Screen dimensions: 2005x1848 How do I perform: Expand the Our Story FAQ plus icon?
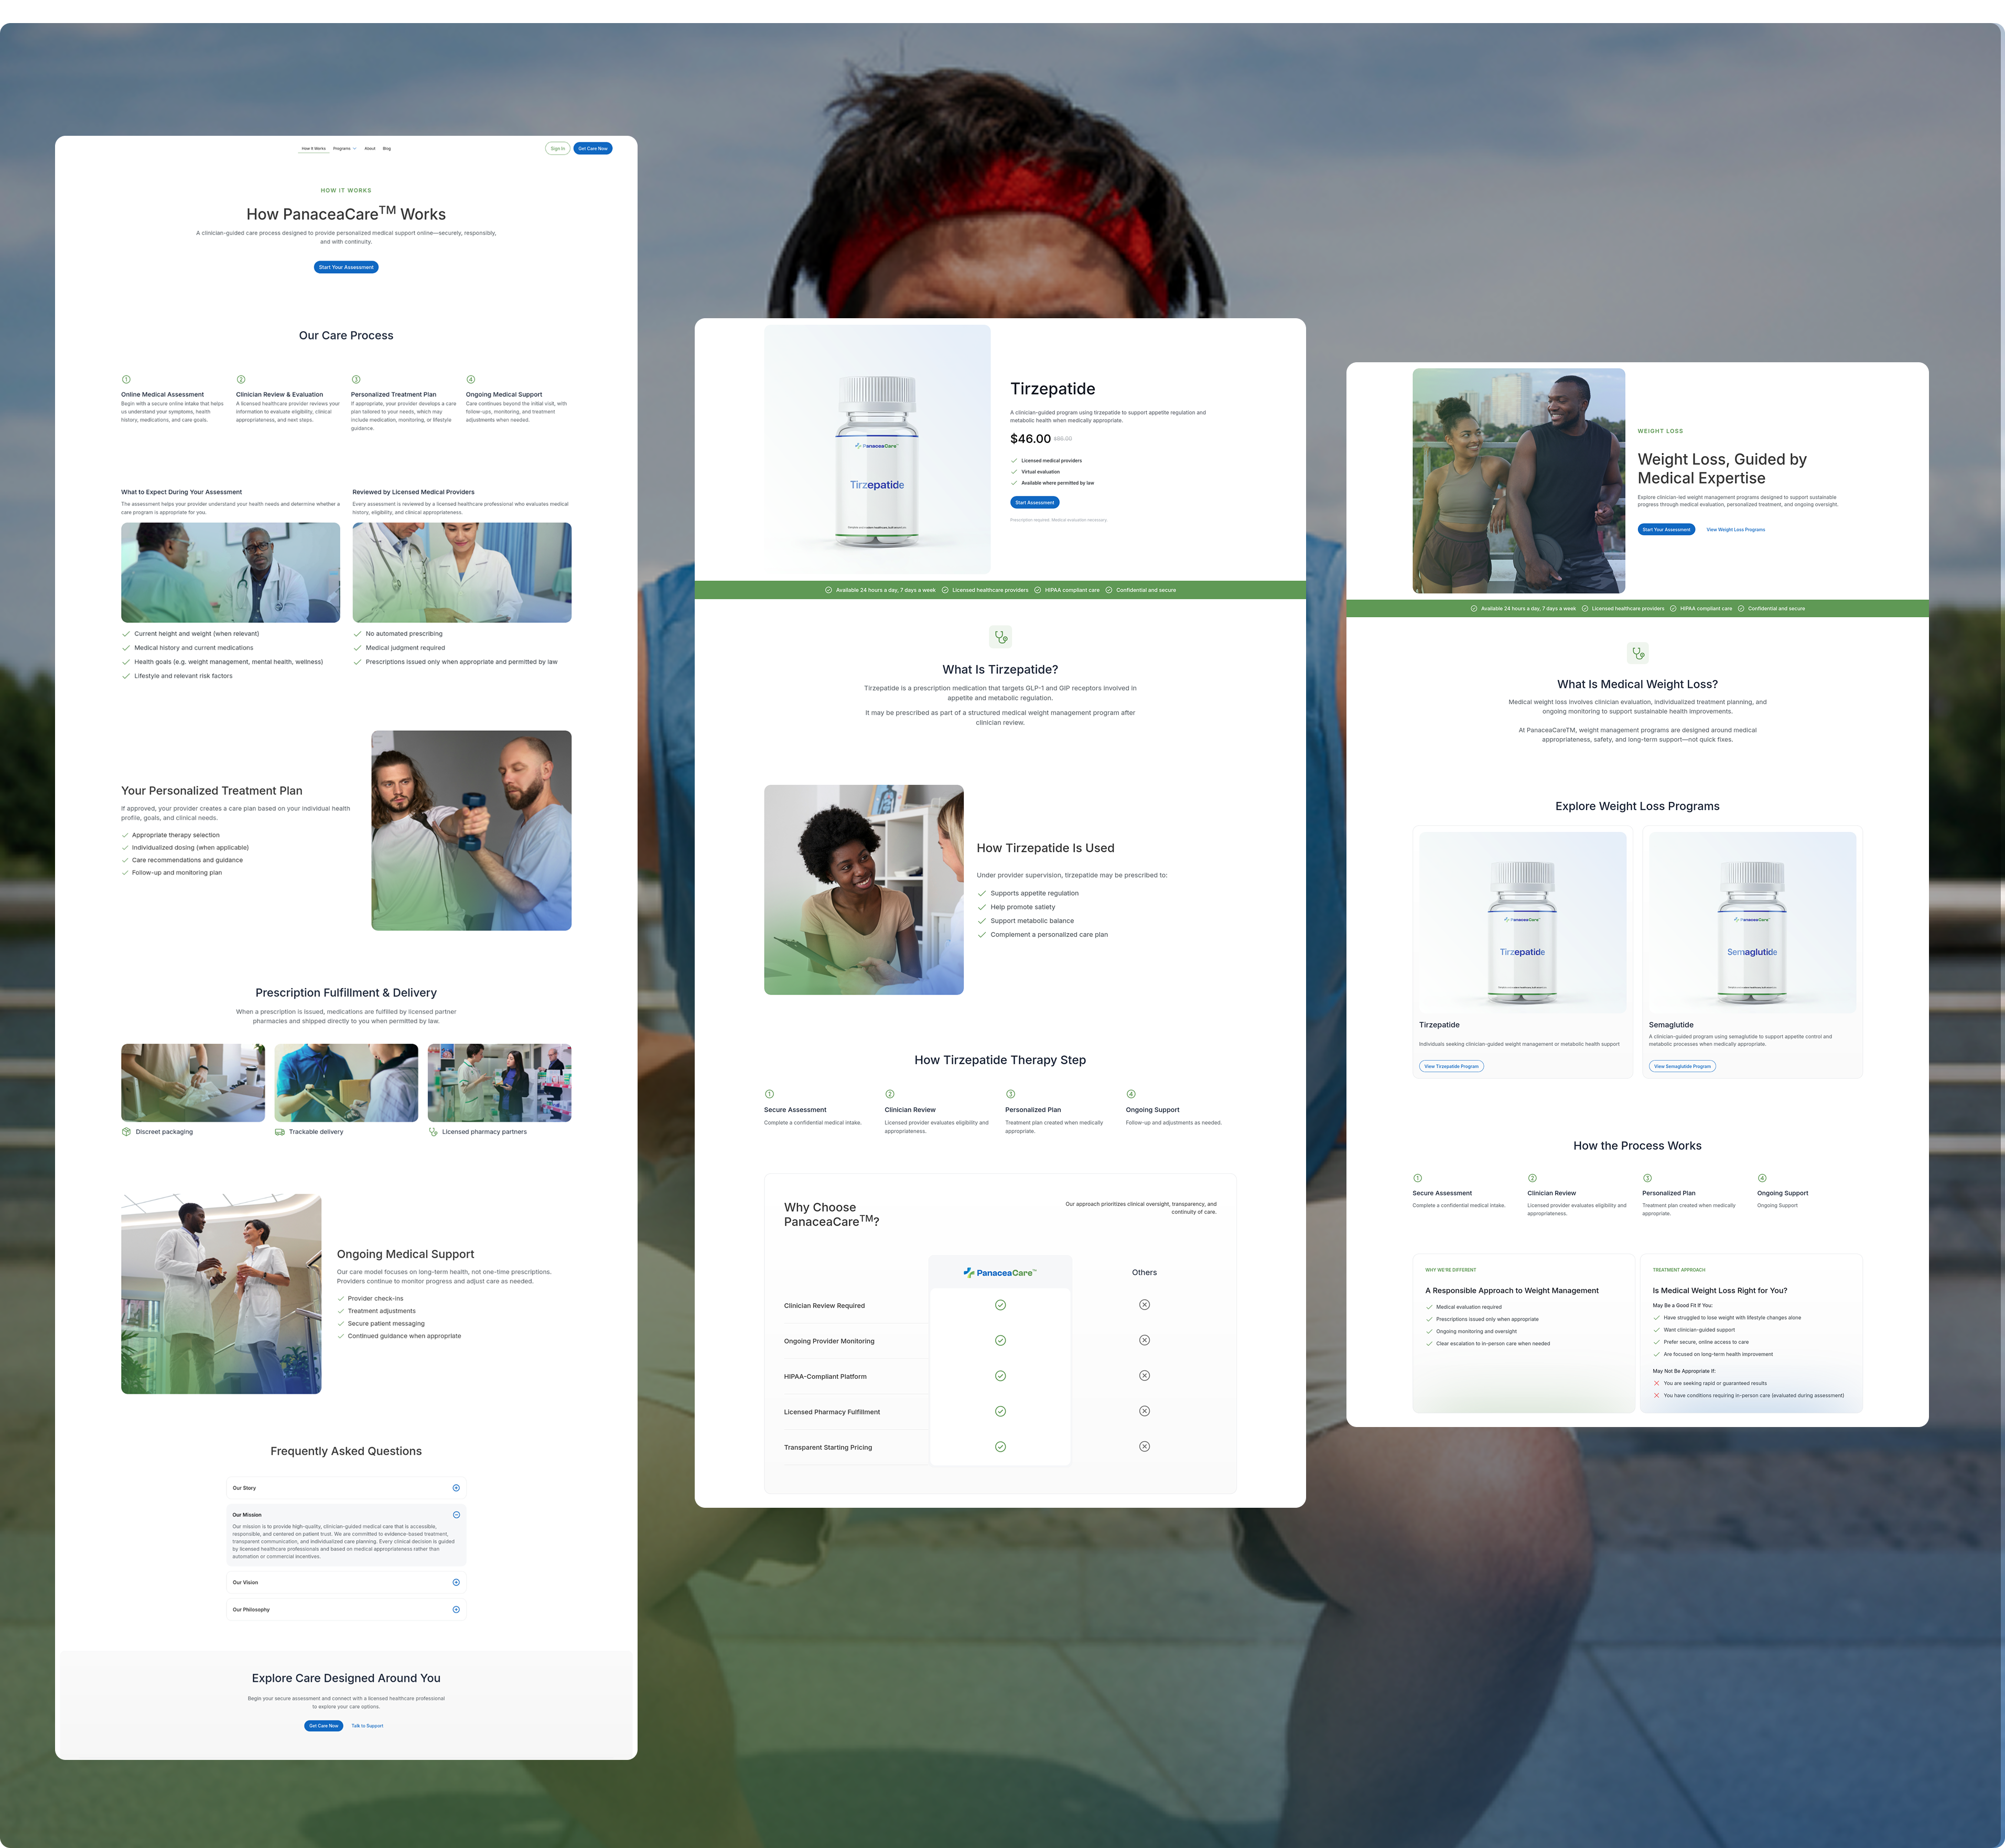click(456, 1488)
